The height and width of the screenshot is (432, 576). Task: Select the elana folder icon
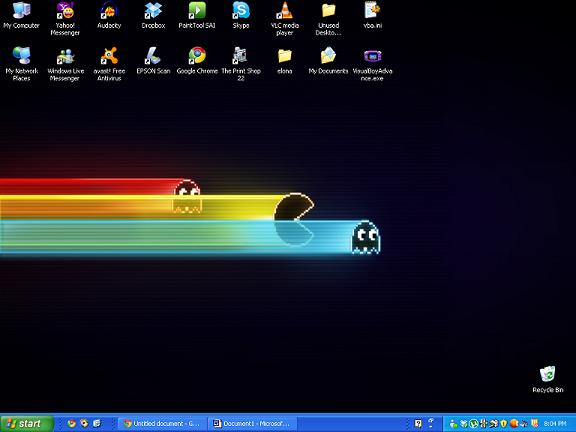[x=285, y=61]
